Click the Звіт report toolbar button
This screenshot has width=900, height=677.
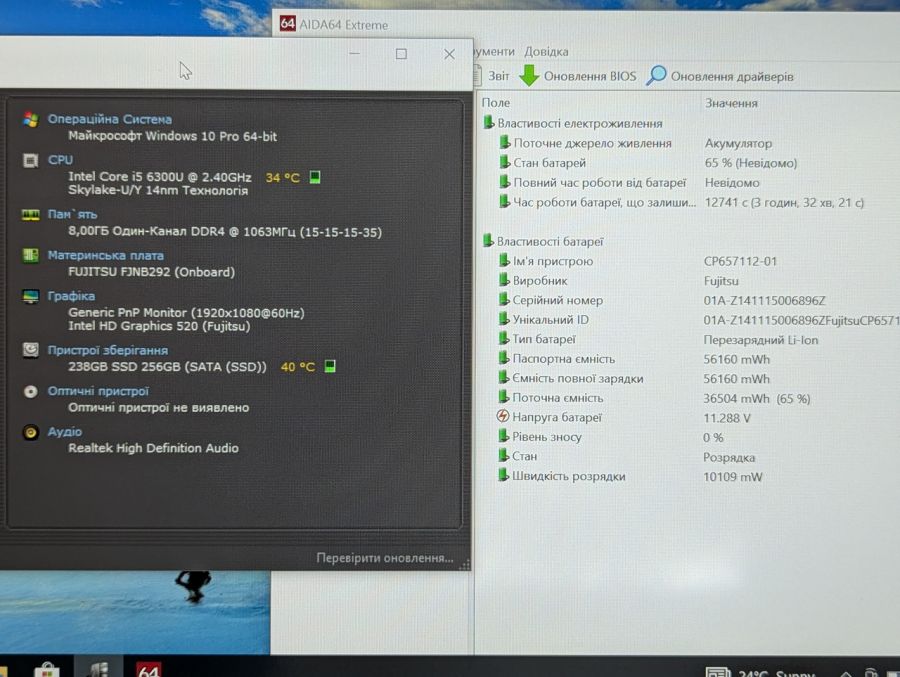[x=498, y=76]
